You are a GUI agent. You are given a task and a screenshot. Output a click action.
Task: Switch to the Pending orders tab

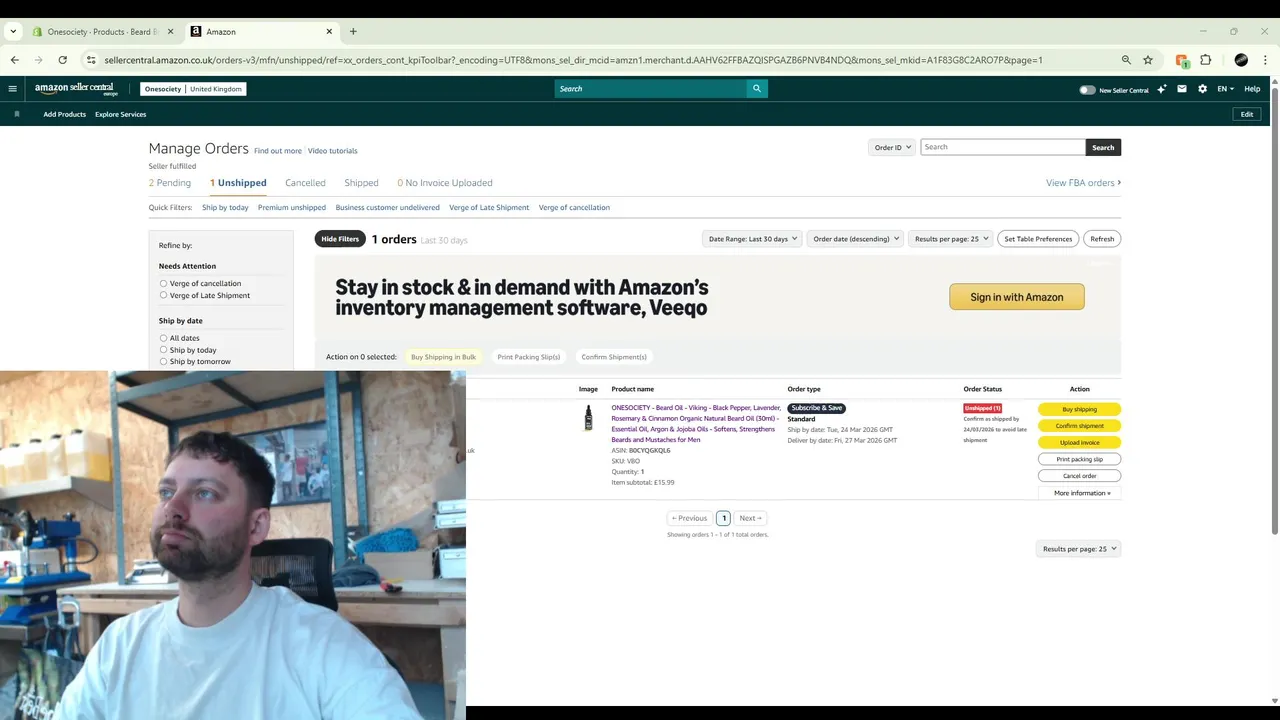170,183
